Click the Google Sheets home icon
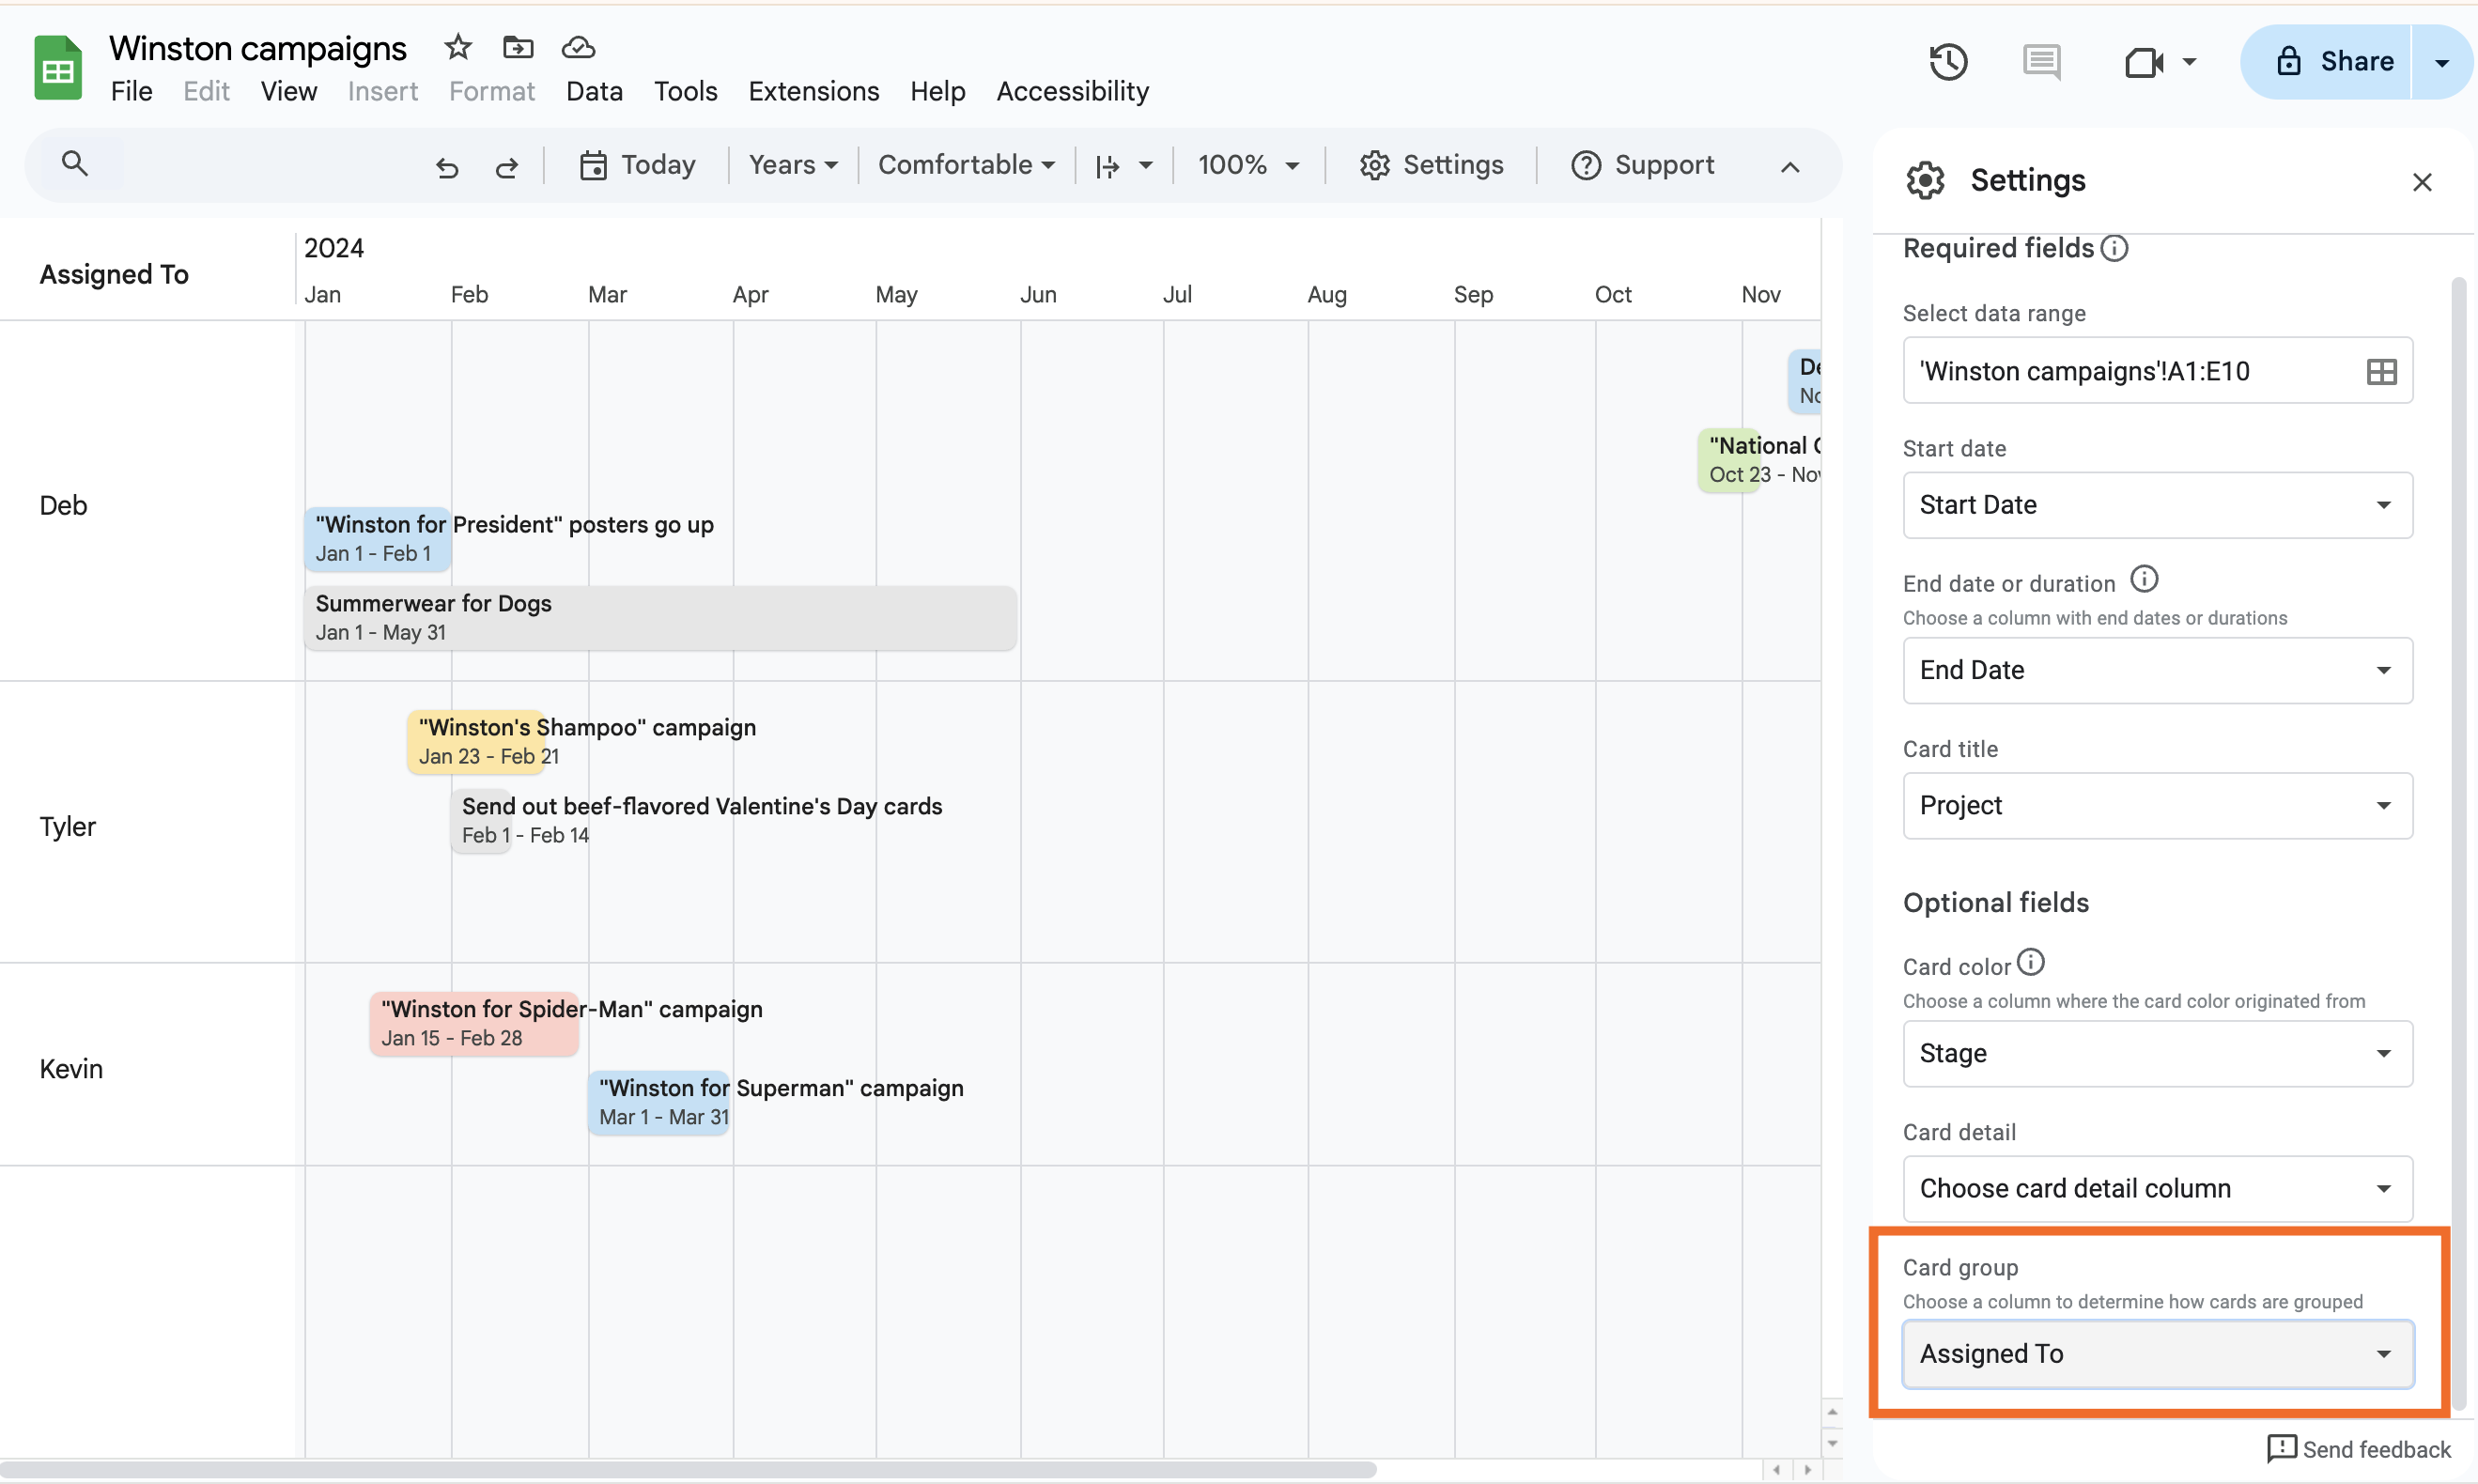This screenshot has height=1484, width=2478. click(x=58, y=67)
